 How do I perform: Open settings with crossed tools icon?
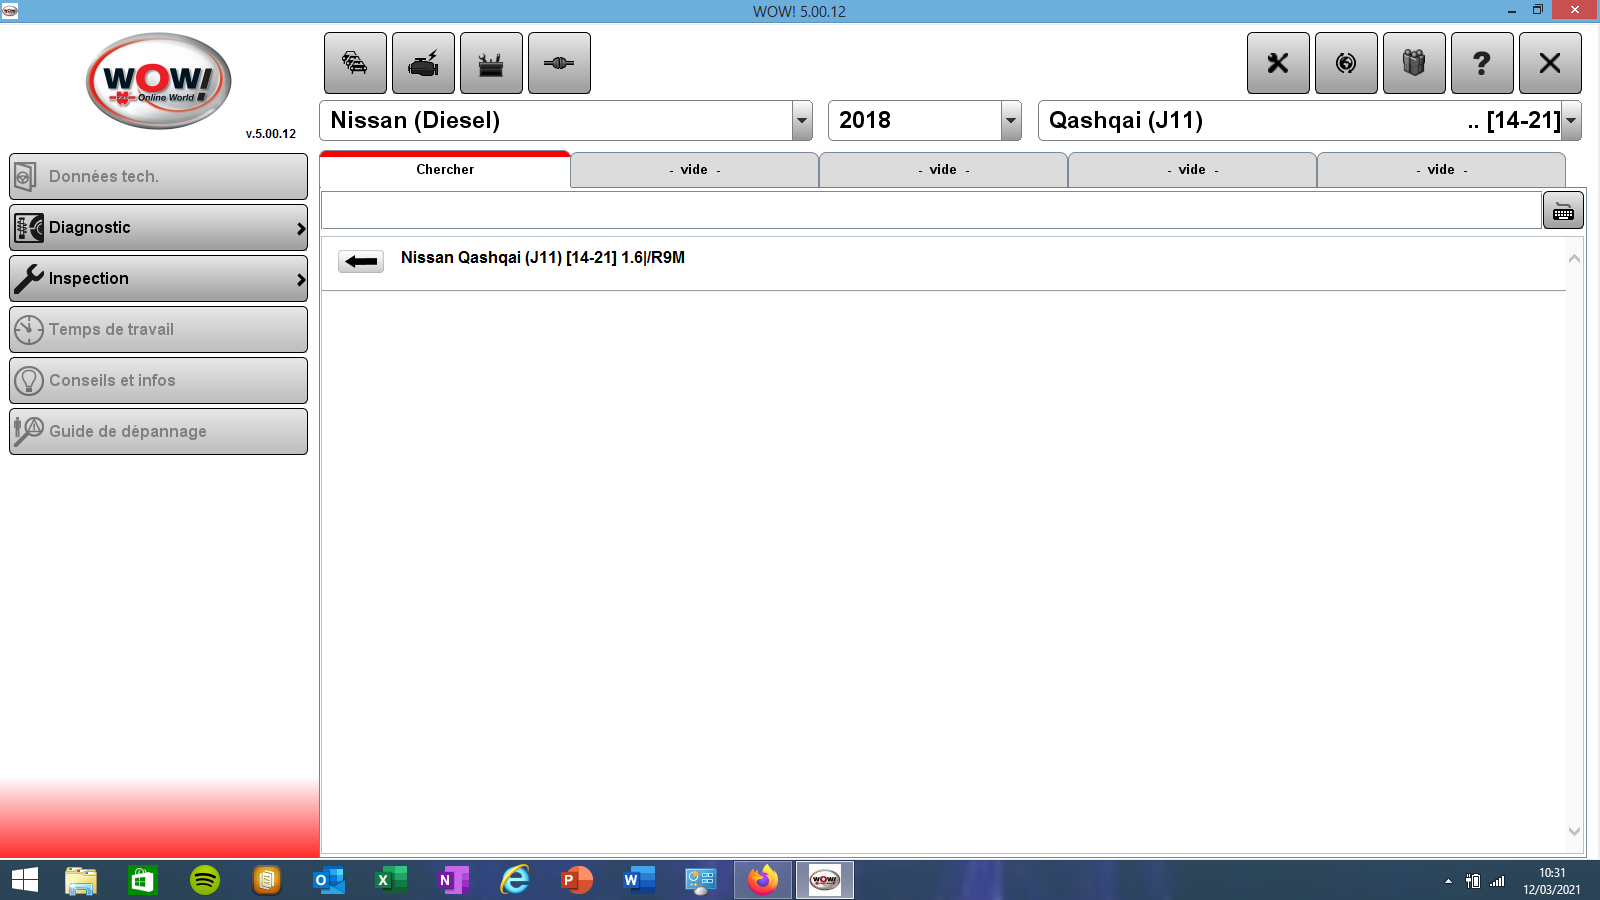tap(1278, 63)
